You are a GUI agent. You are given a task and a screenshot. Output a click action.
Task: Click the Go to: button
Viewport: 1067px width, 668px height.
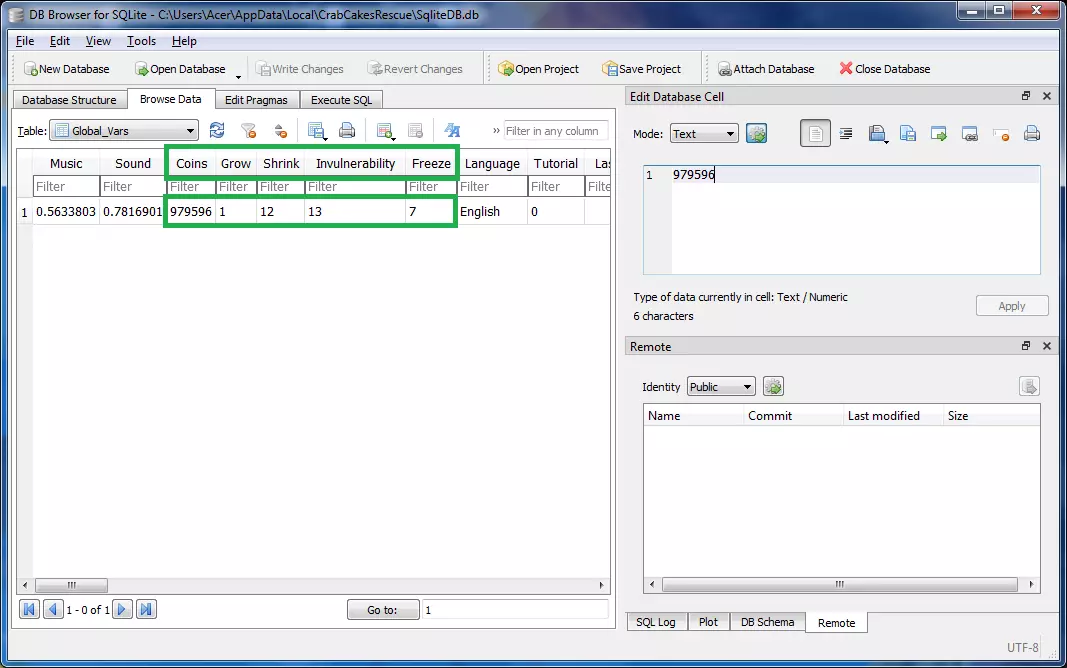[382, 610]
